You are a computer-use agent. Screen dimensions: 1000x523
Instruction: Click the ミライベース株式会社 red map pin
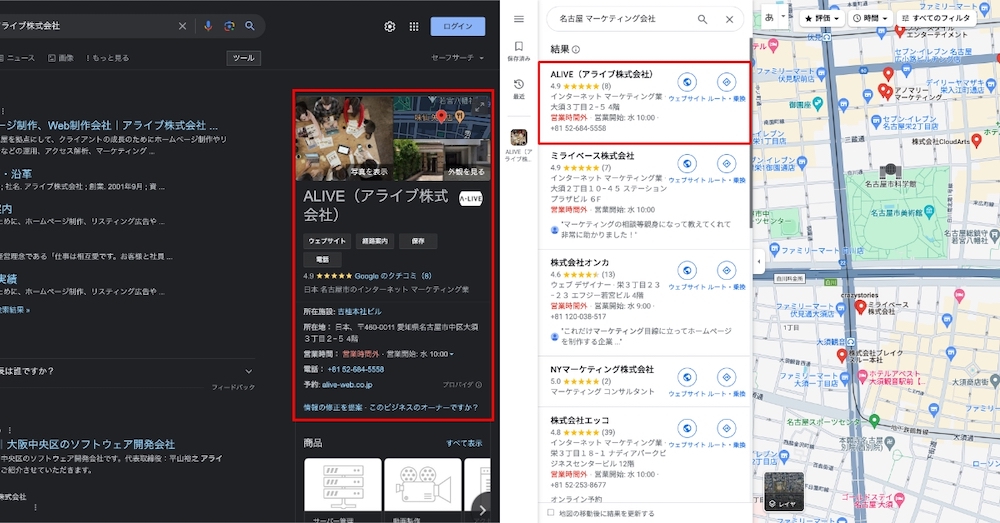point(860,307)
